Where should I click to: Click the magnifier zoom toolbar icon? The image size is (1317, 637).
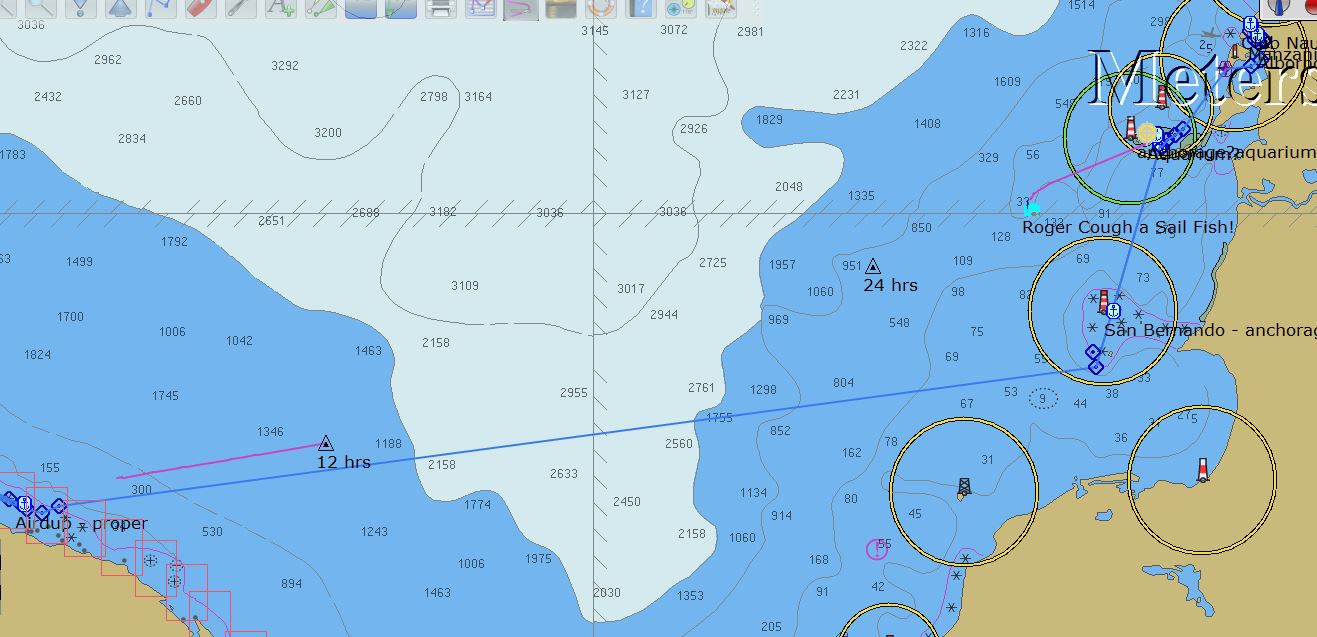pos(40,7)
